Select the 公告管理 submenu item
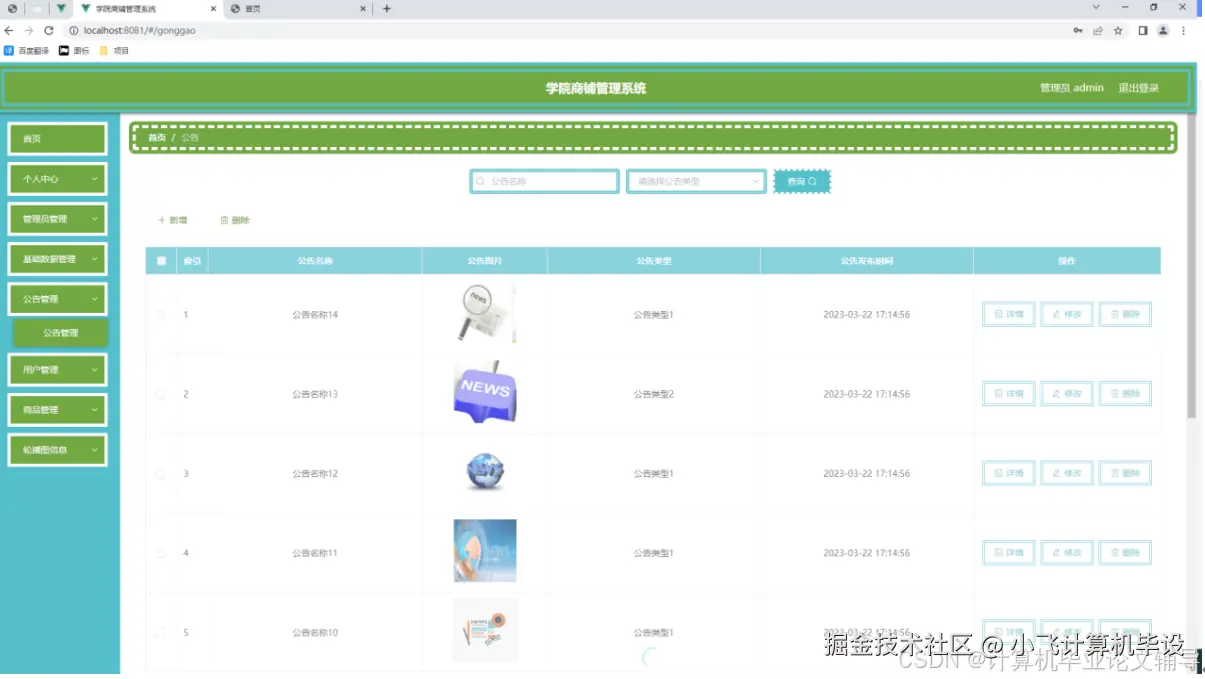The image size is (1205, 679). pos(60,333)
